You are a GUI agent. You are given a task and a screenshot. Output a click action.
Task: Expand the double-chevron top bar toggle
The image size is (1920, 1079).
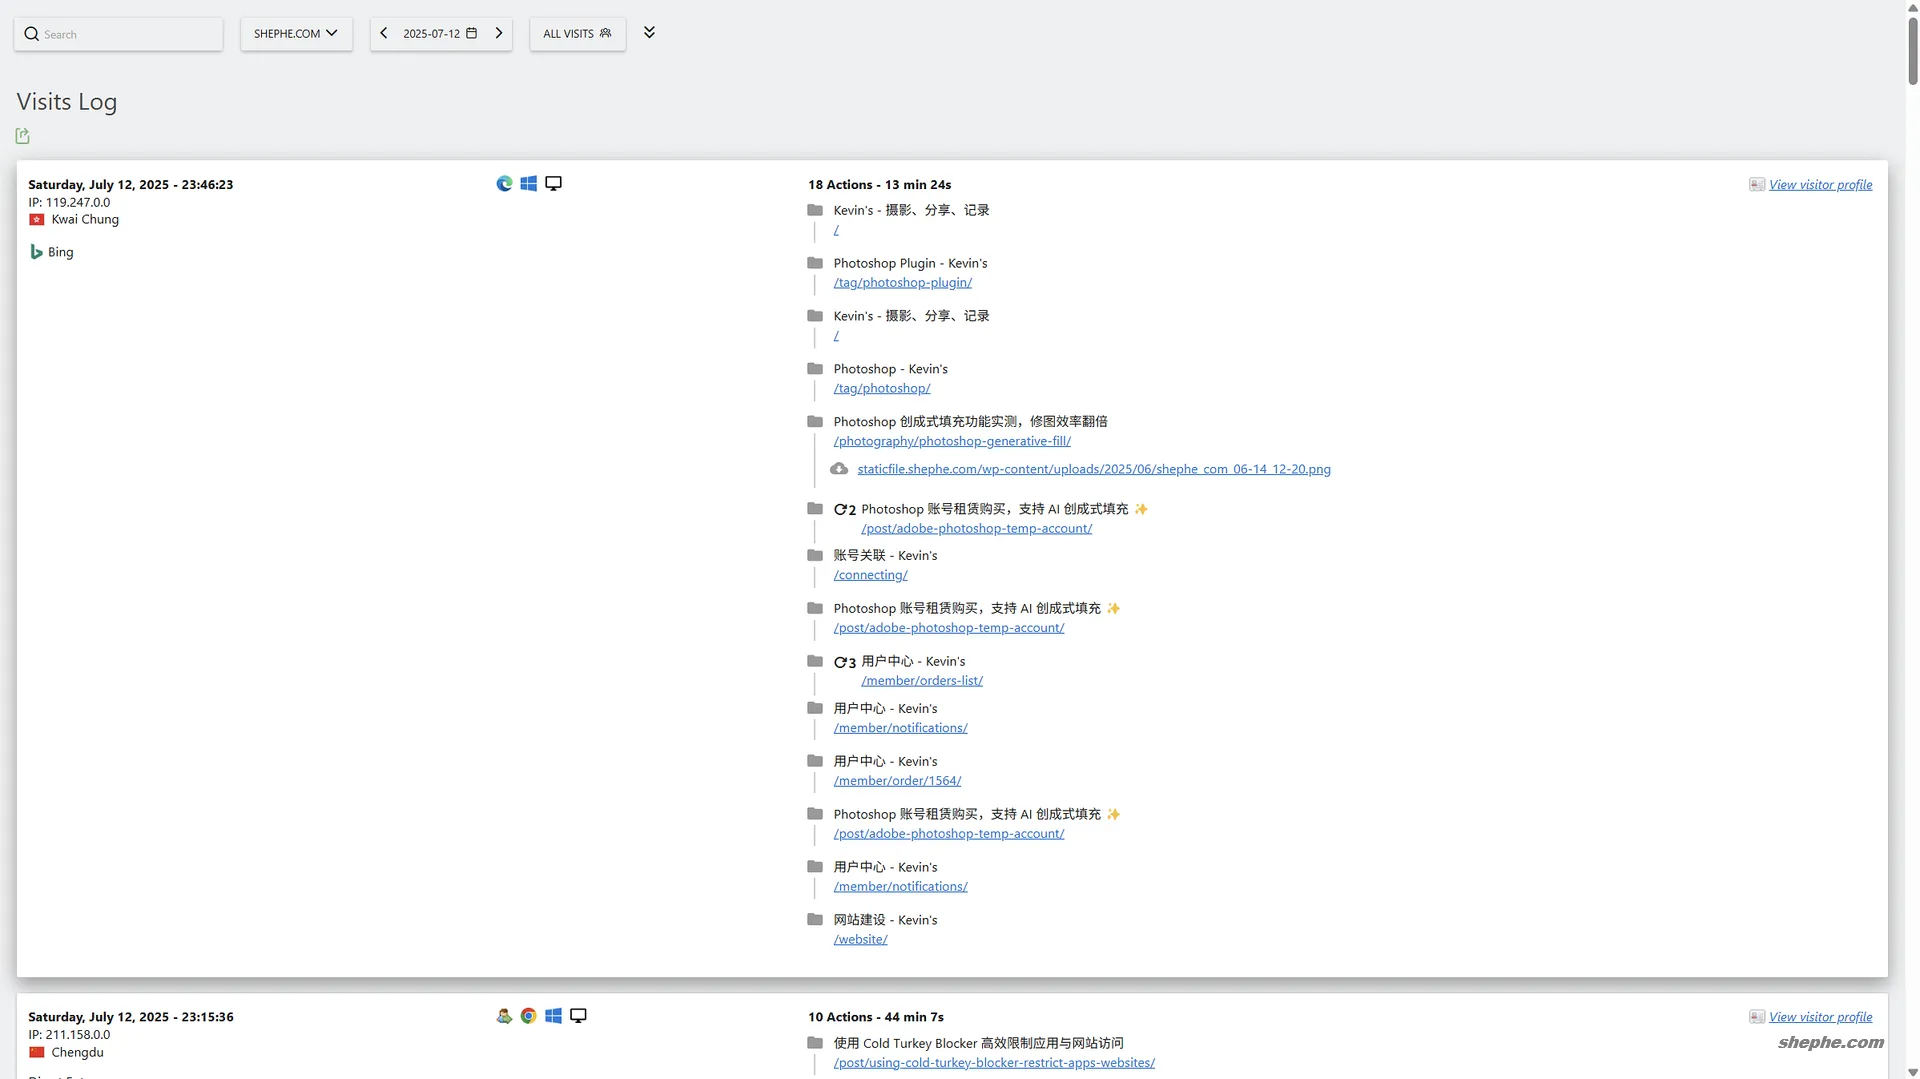[x=649, y=33]
